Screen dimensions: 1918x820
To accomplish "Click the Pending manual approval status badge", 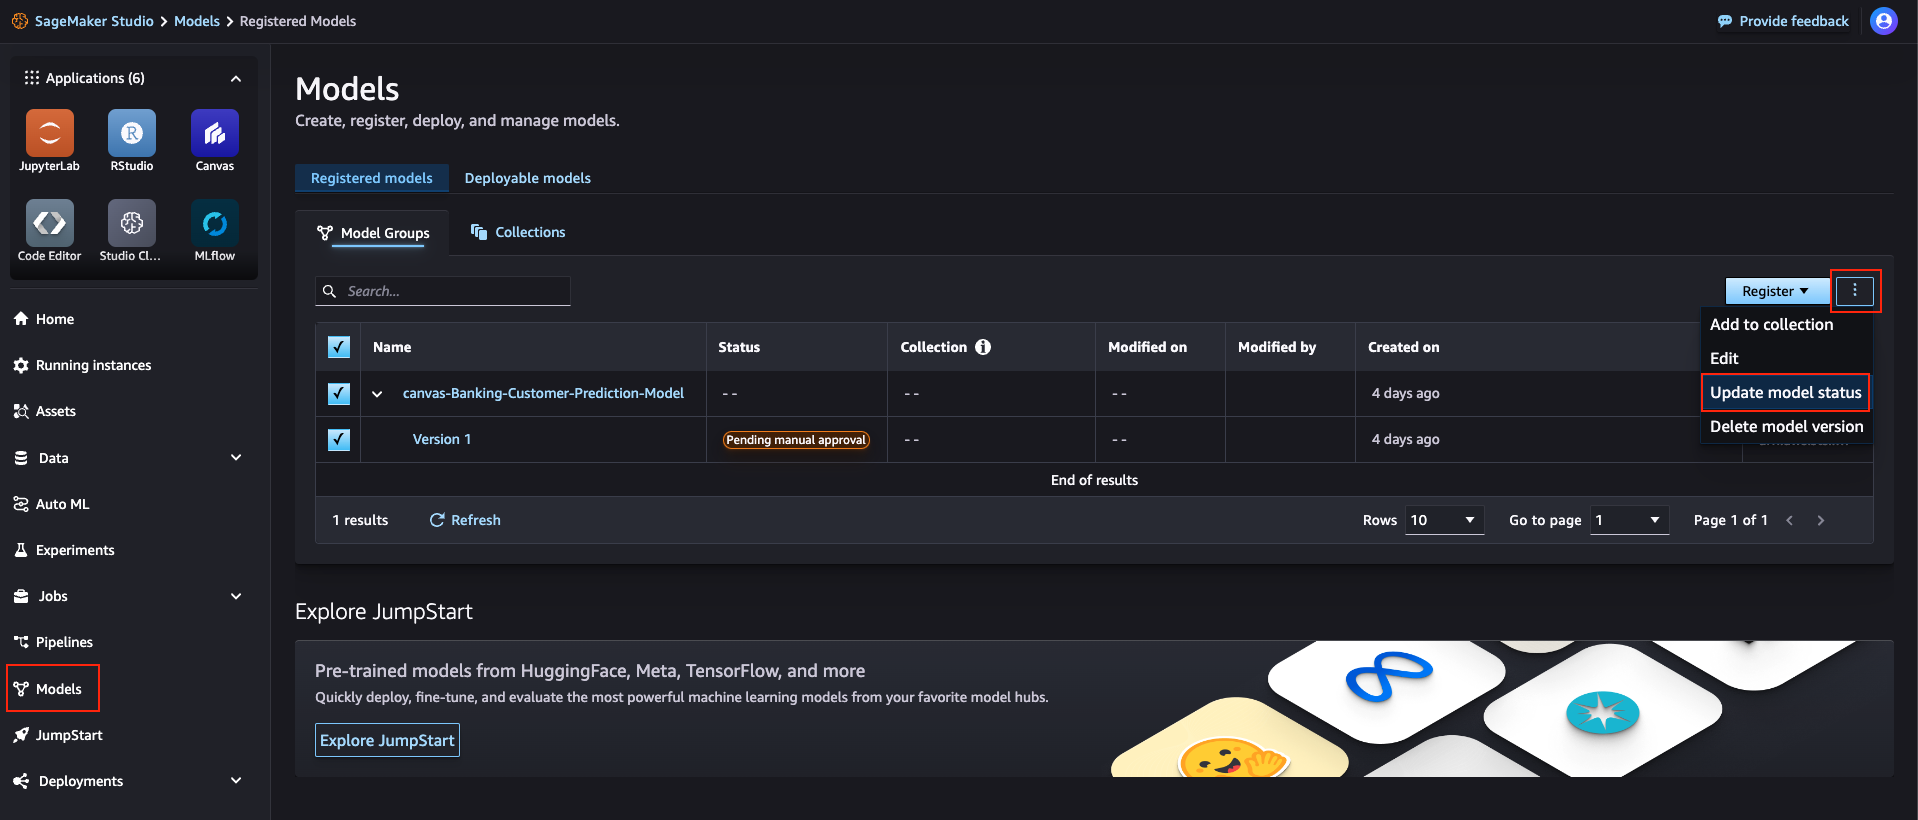I will coord(796,440).
